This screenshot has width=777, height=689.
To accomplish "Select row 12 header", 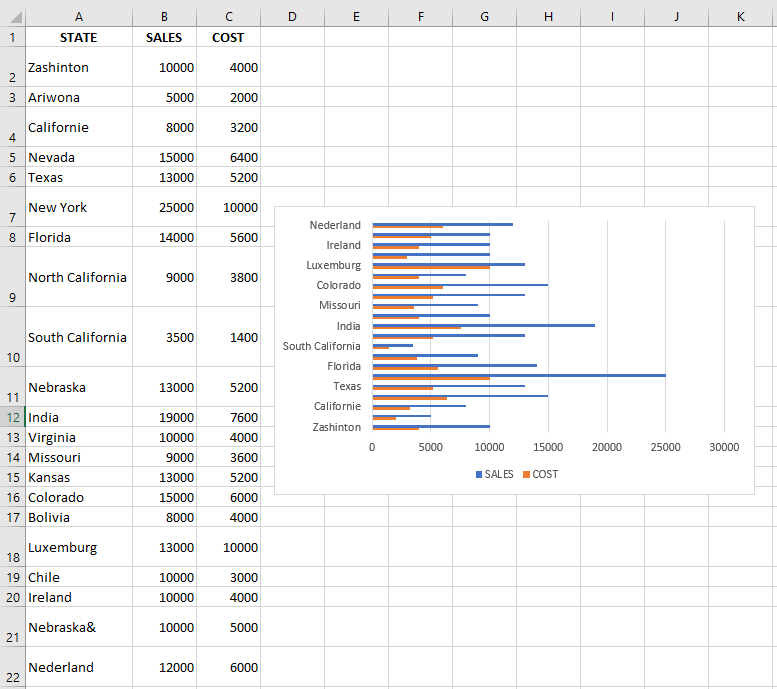I will tap(12, 417).
